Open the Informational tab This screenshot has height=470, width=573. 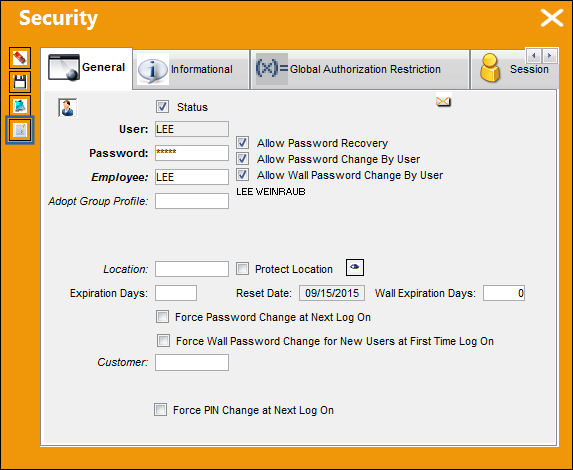coord(191,69)
